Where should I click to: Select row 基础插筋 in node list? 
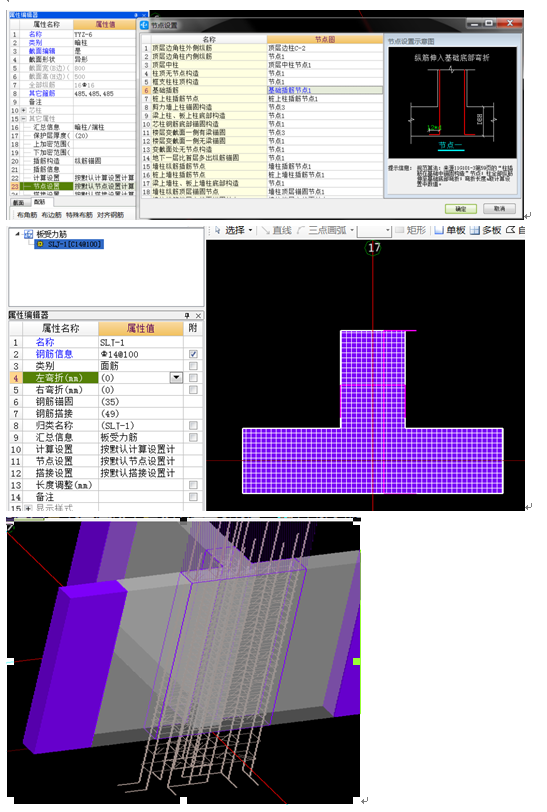pyautogui.click(x=262, y=90)
